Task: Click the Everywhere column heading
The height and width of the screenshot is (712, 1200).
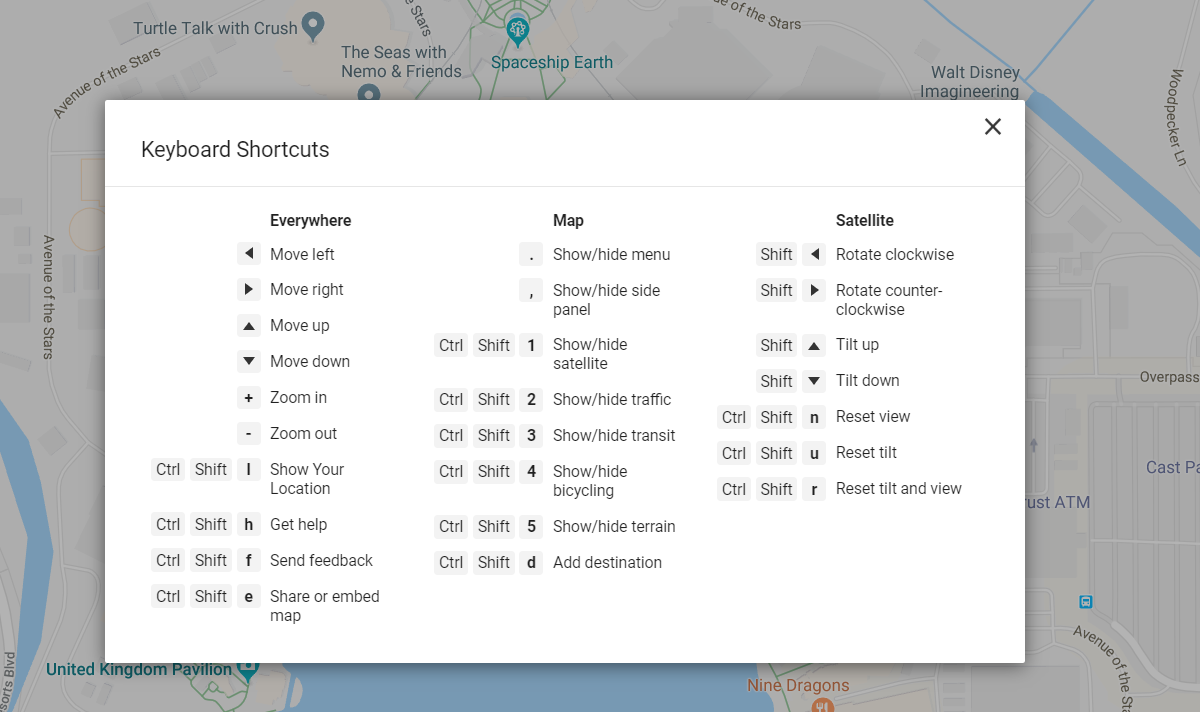Action: (x=311, y=220)
